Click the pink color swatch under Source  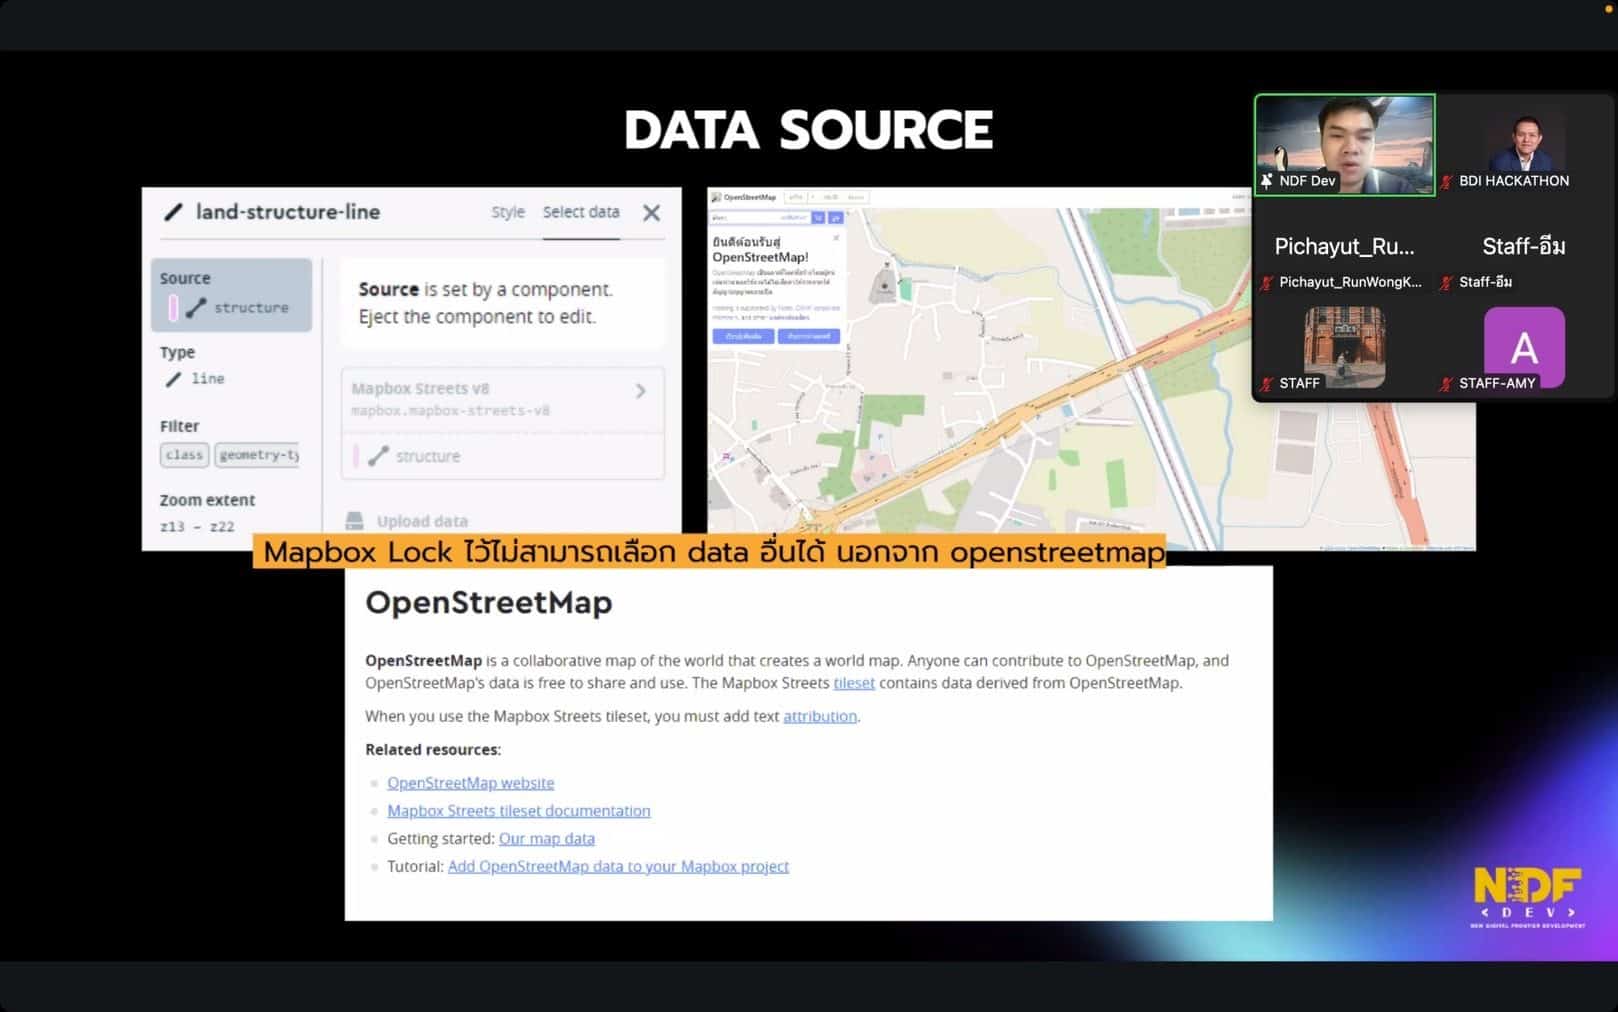pos(173,308)
